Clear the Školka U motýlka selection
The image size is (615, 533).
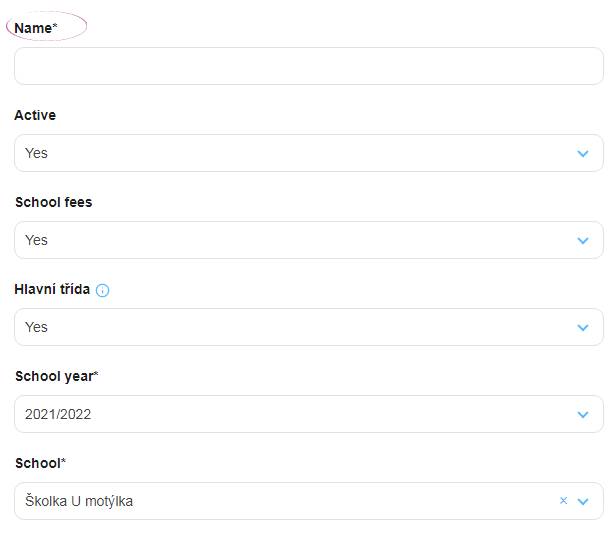pos(563,500)
